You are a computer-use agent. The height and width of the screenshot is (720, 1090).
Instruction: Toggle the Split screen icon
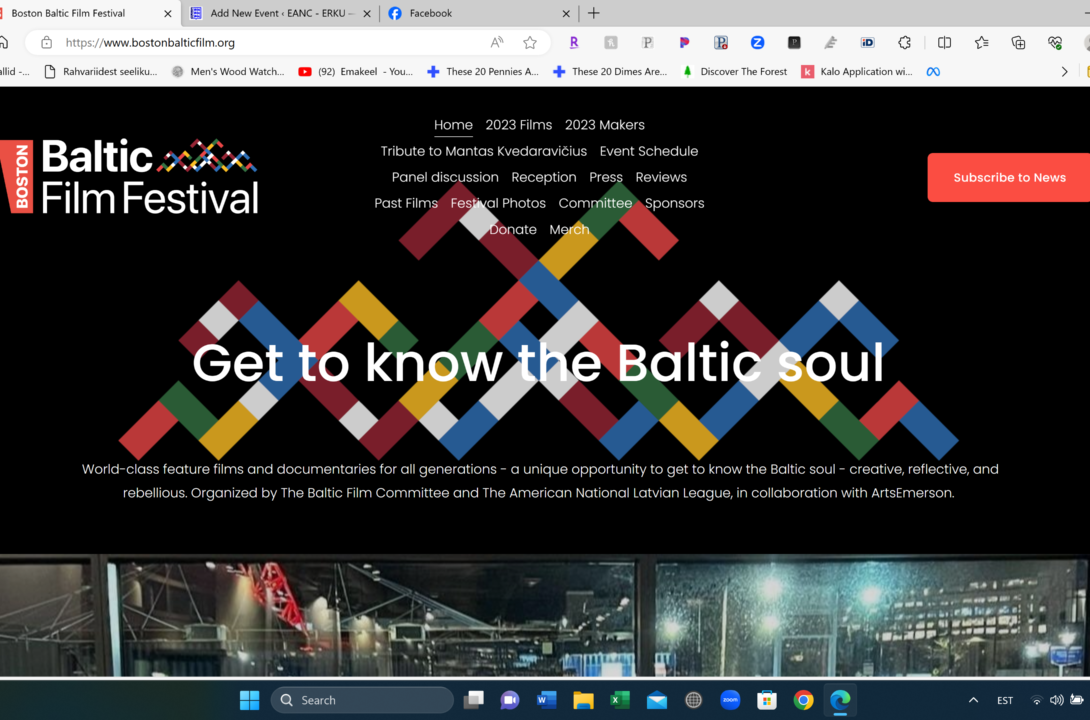tap(944, 43)
